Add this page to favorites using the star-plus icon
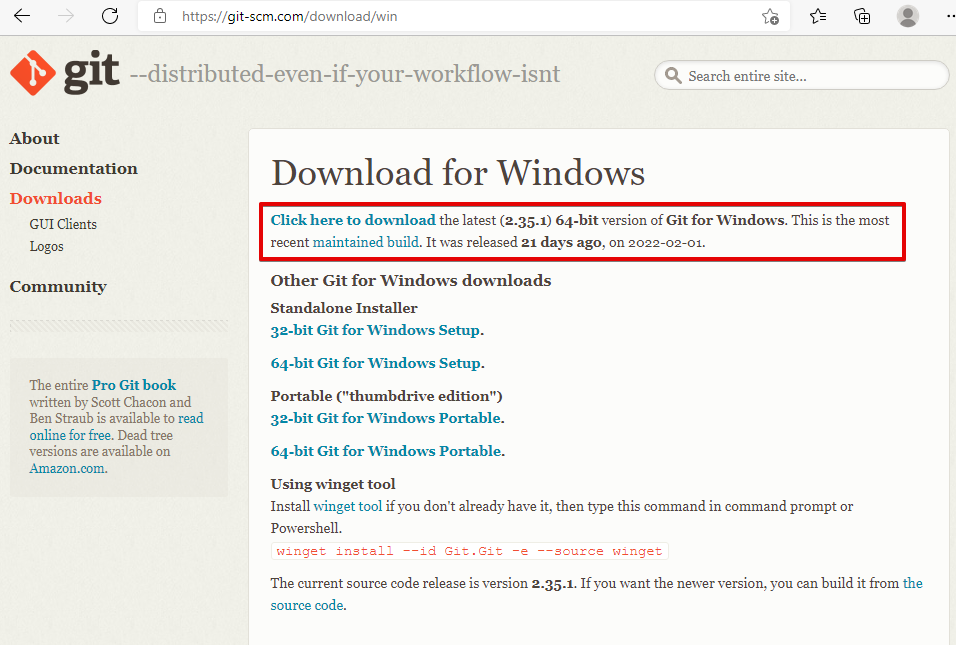 point(771,16)
